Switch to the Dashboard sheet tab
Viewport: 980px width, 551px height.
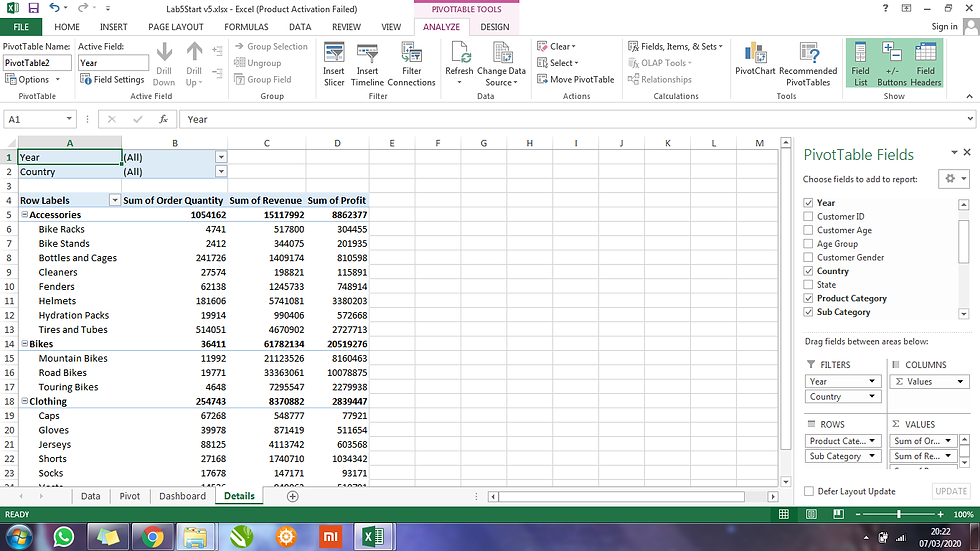[x=182, y=496]
